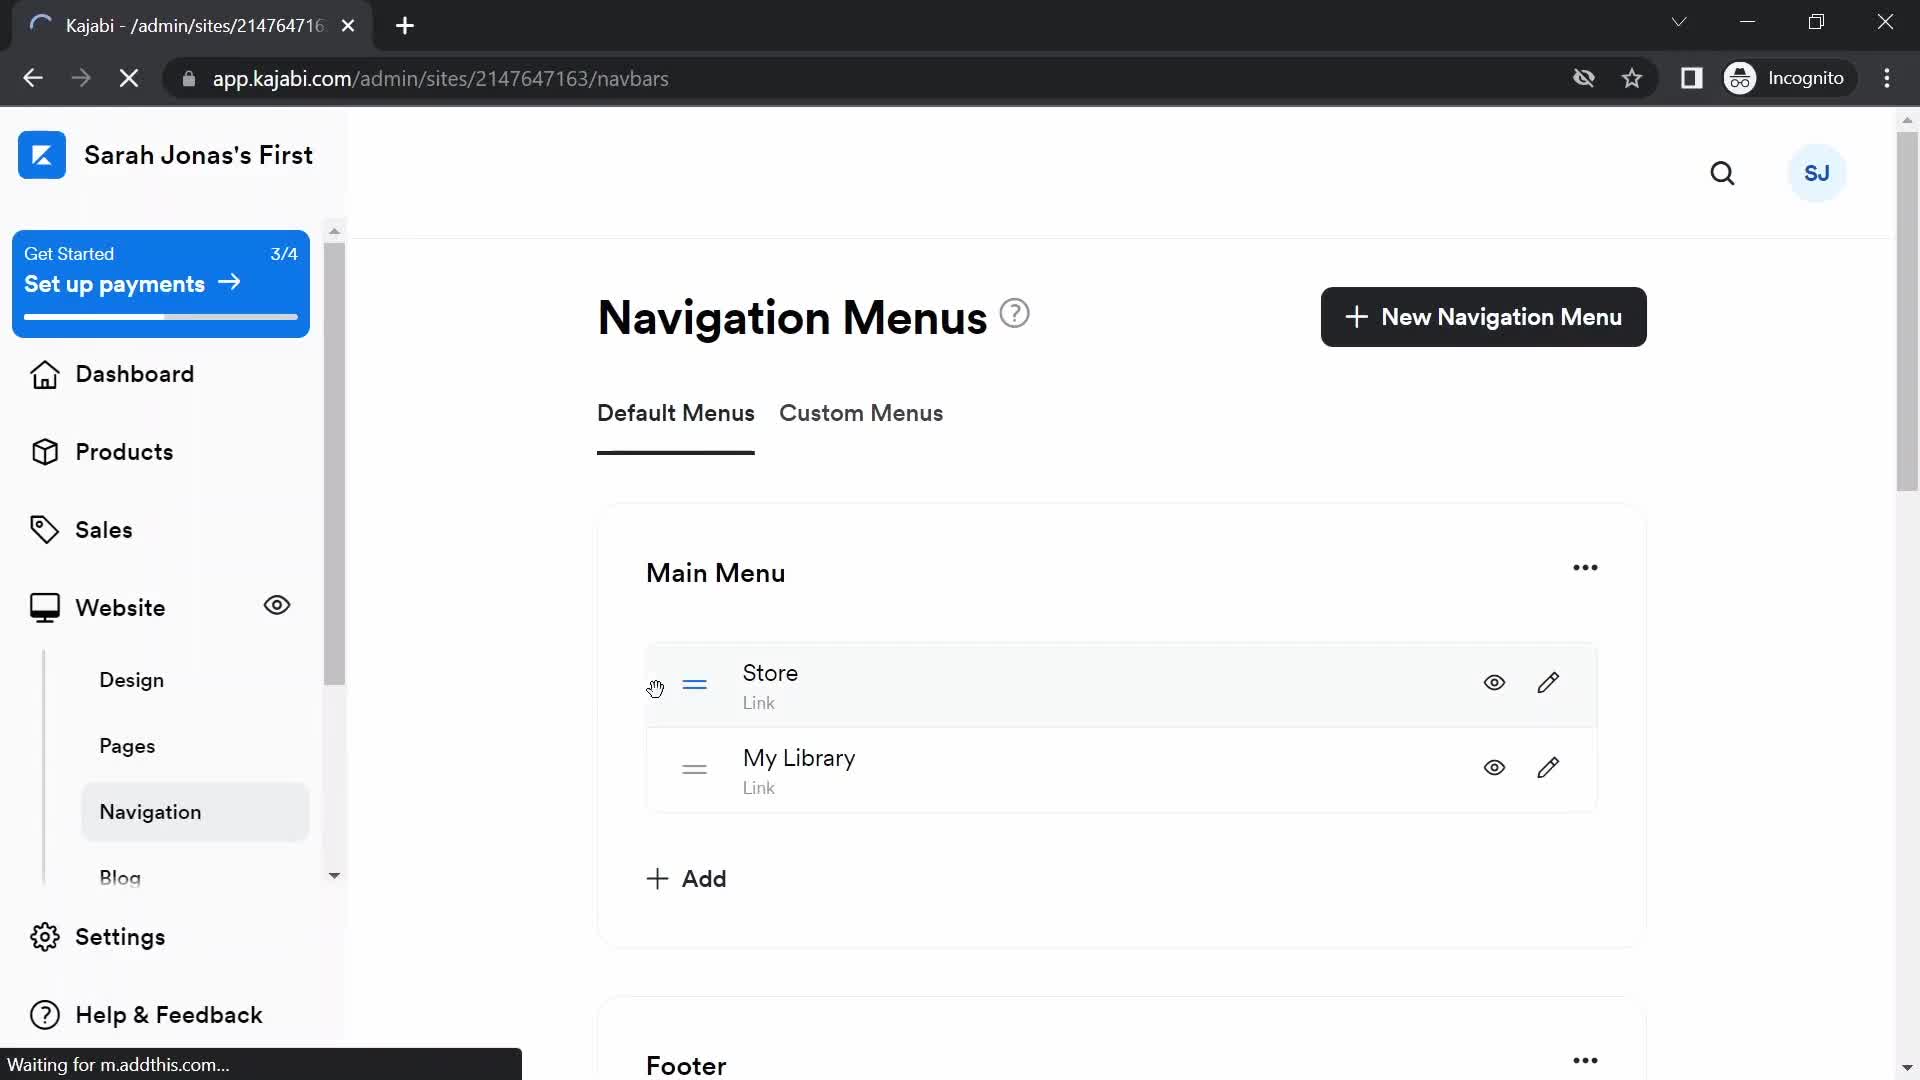Click New Navigation Menu button

click(x=1484, y=316)
